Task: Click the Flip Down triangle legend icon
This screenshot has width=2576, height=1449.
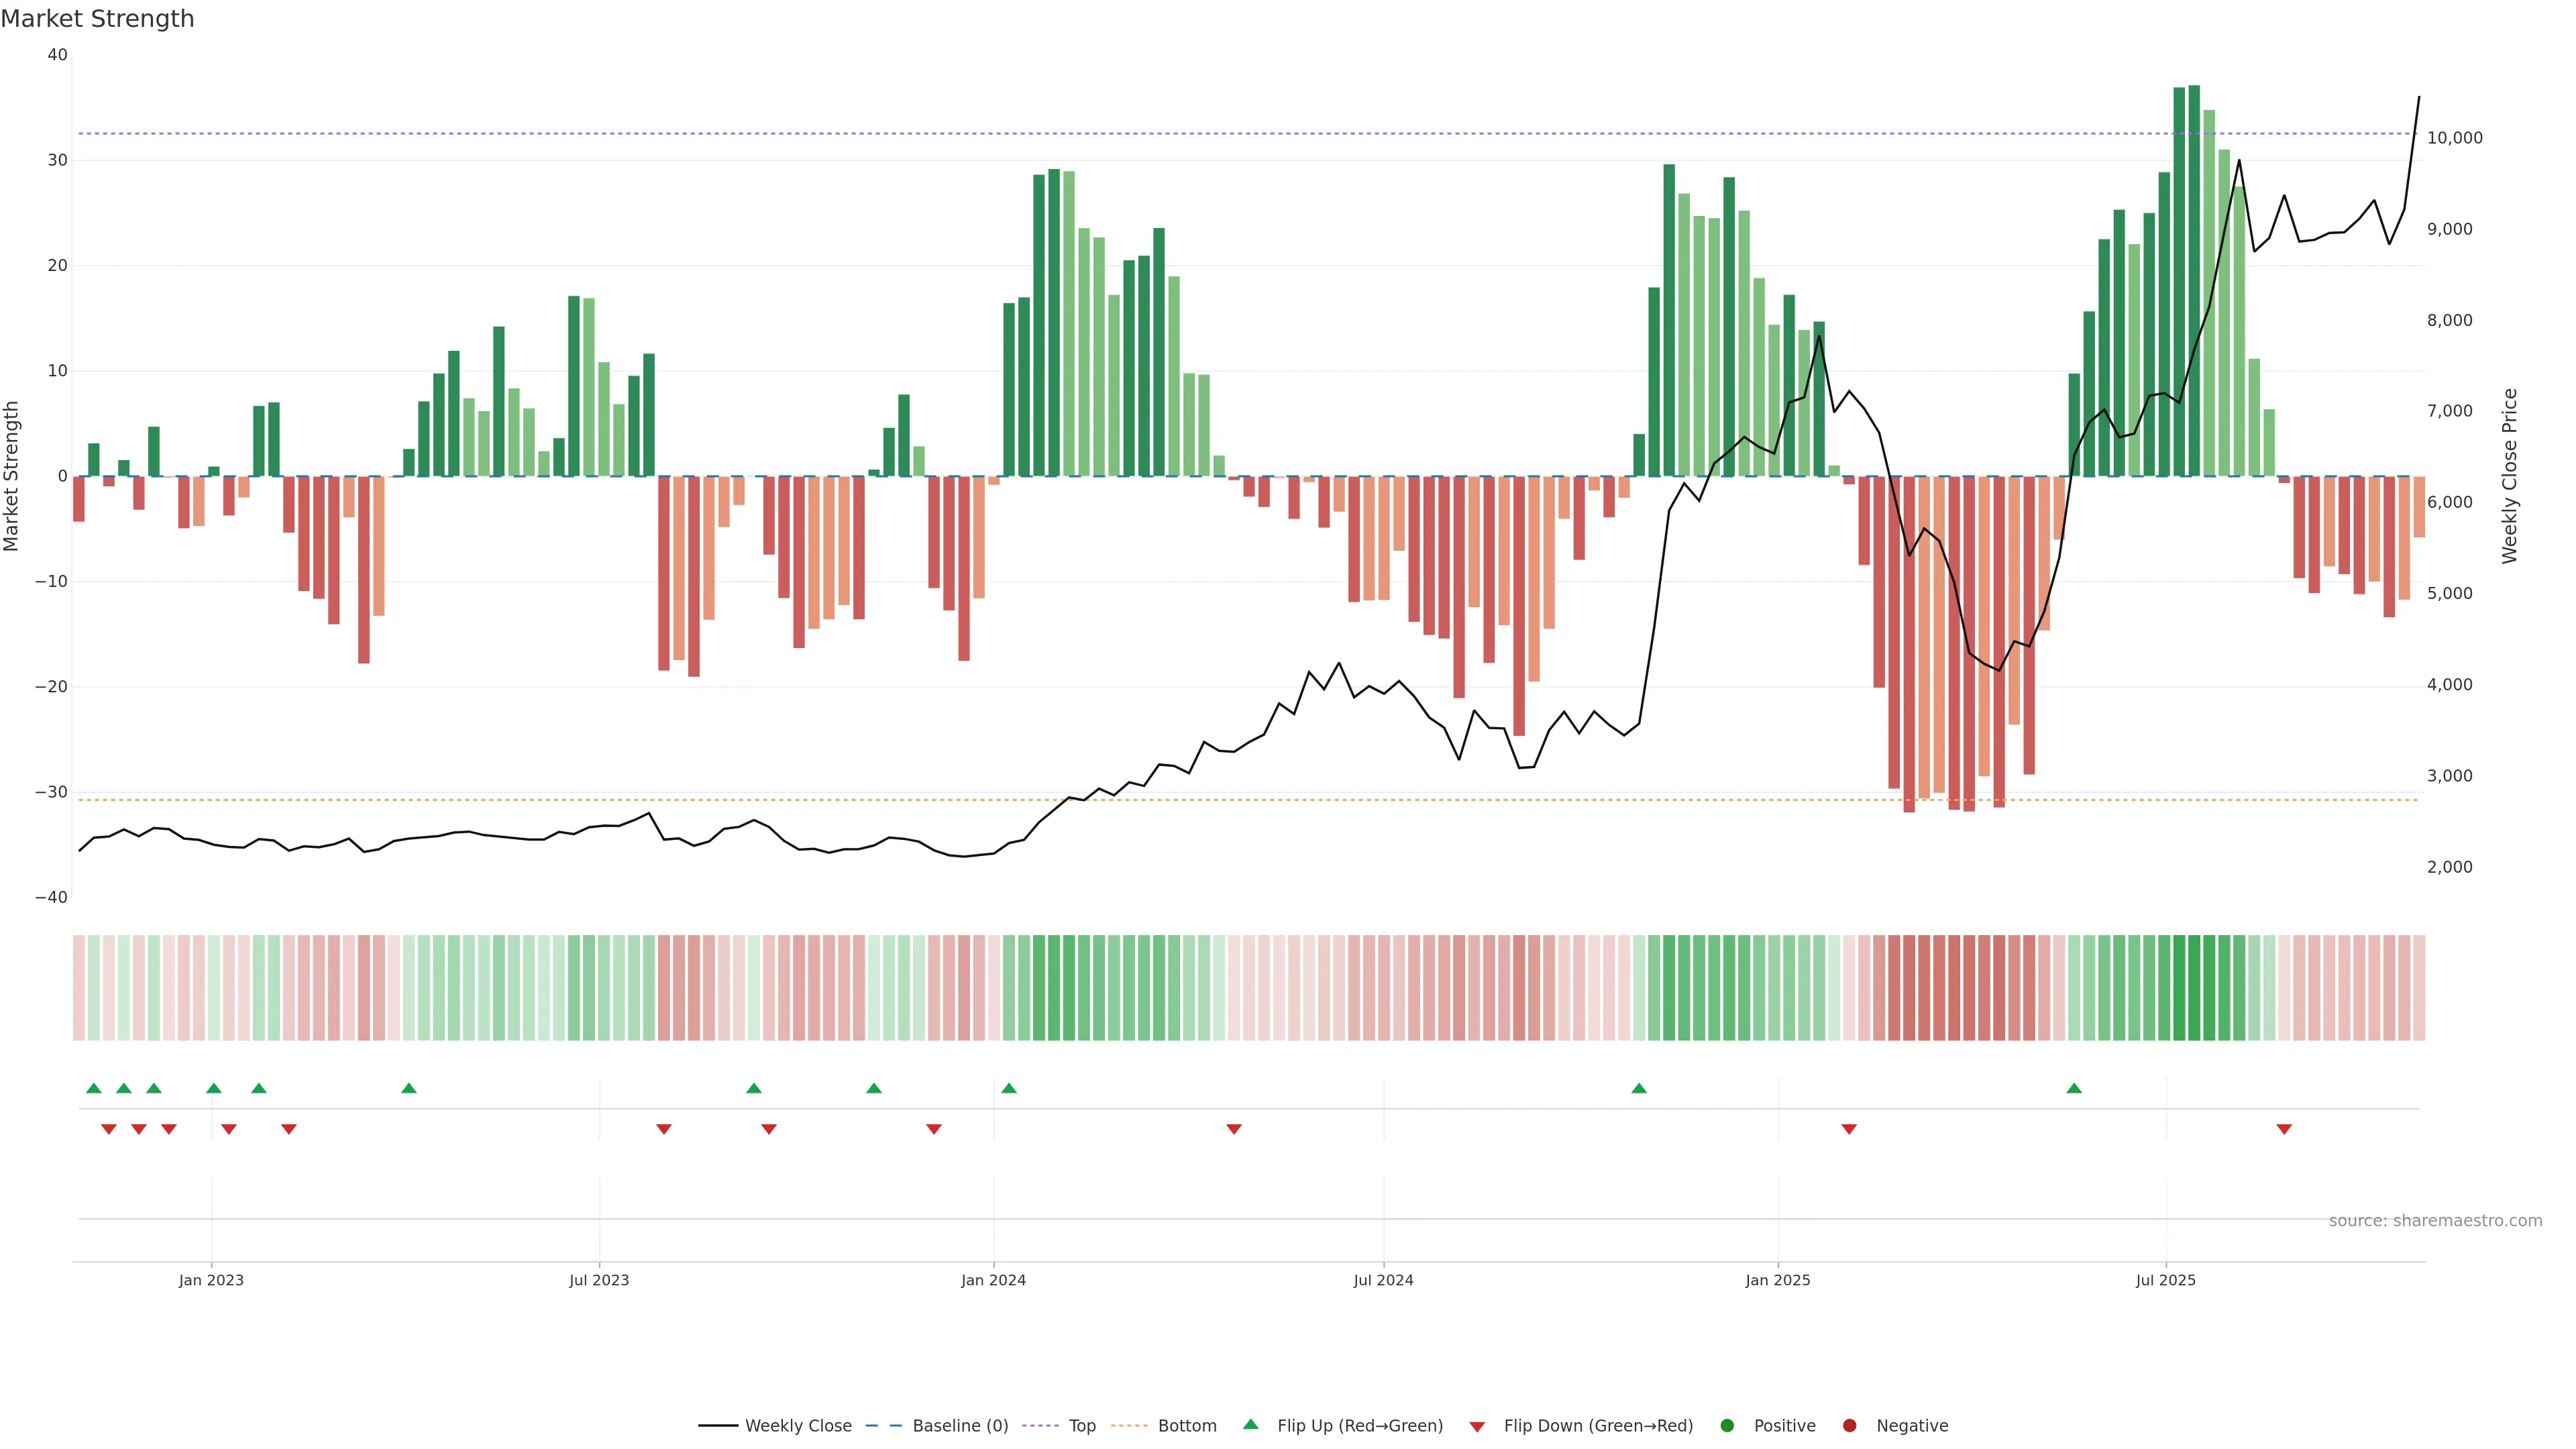Action: pyautogui.click(x=1477, y=1427)
